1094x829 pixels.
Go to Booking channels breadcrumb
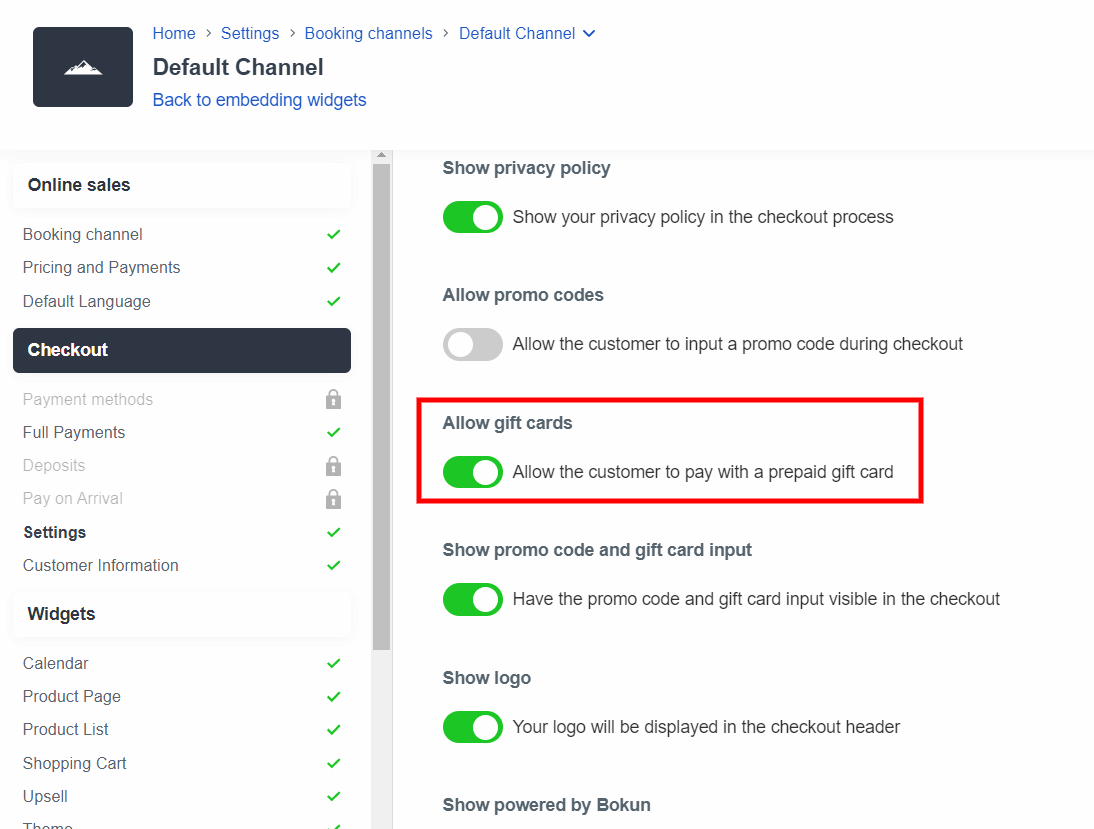(x=368, y=33)
